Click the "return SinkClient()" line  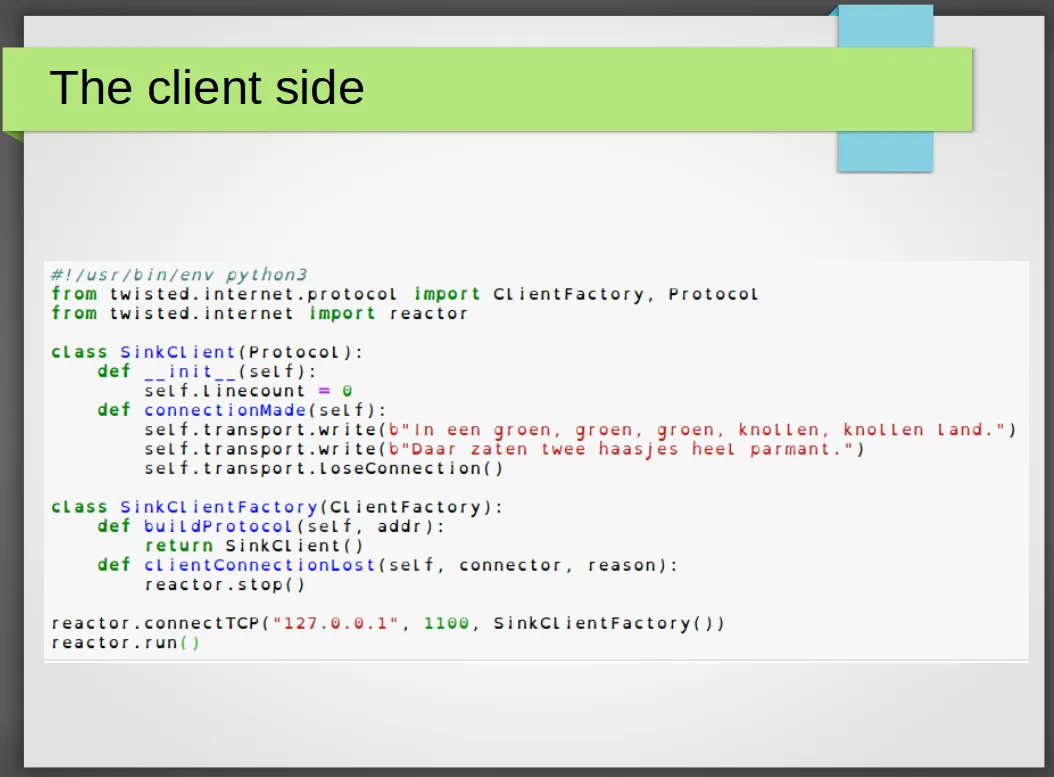tap(253, 546)
